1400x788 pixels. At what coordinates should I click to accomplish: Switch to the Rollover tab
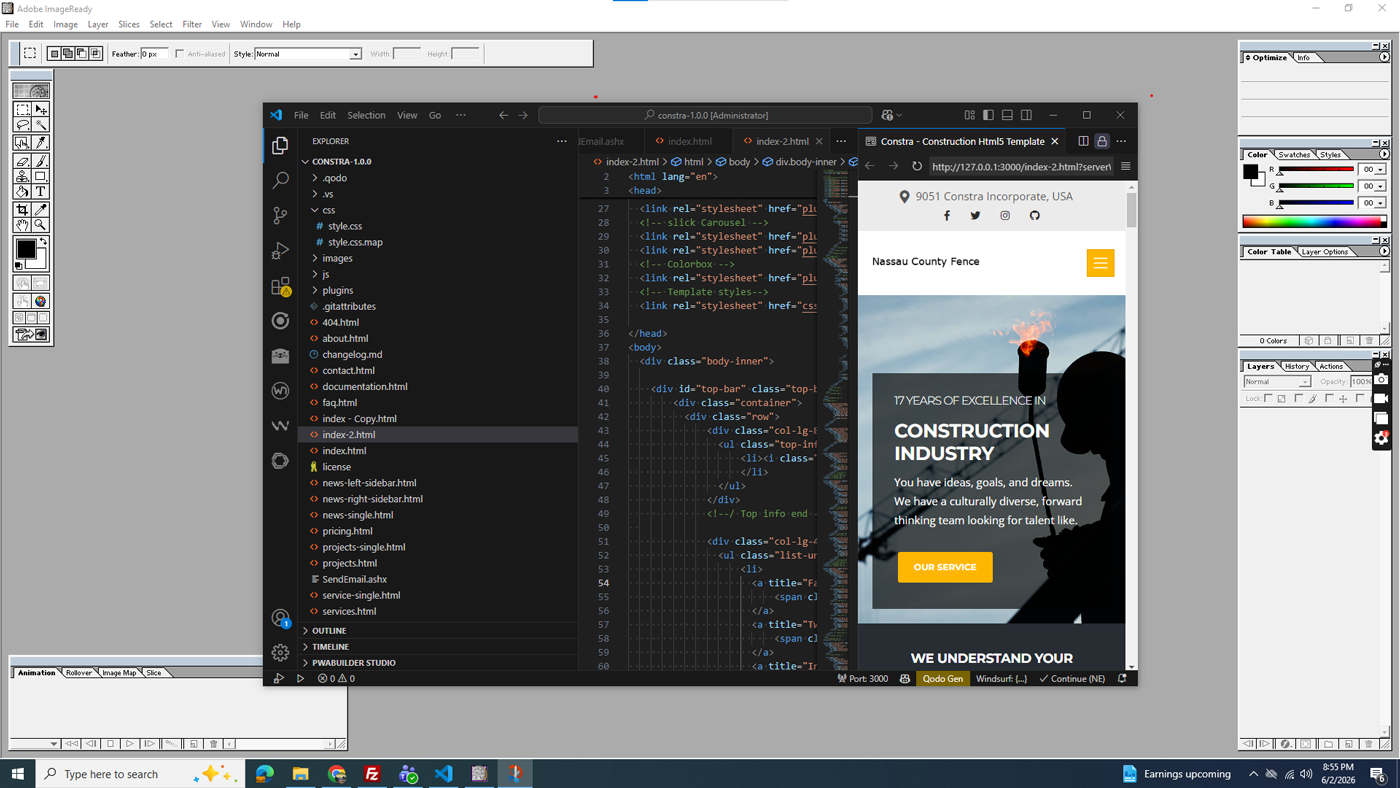click(x=78, y=673)
